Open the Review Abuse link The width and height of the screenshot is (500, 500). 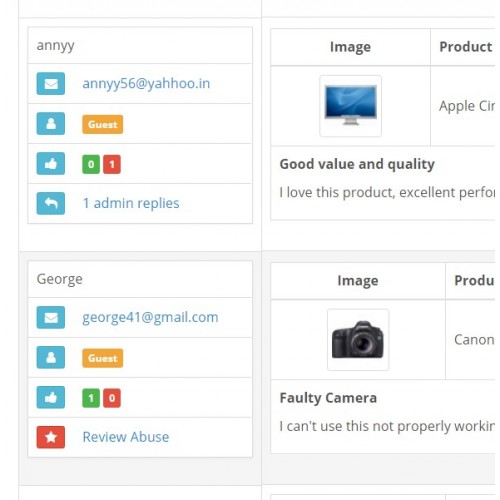[126, 437]
